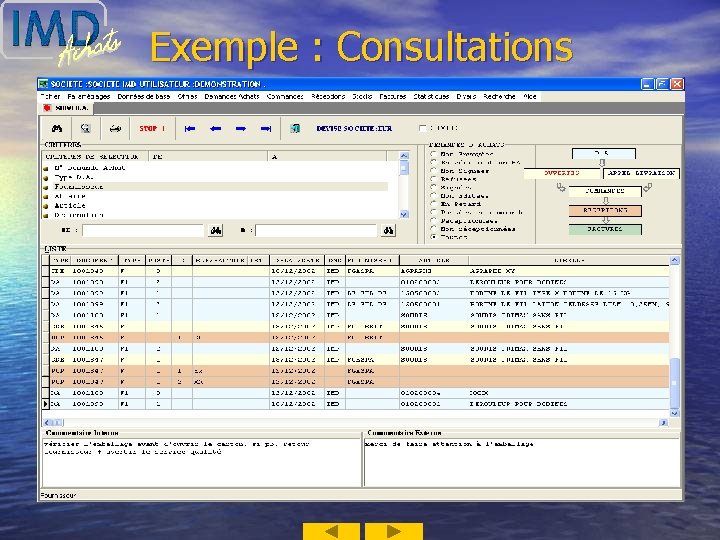Screen dimensions: 720x540
Task: Click the binoculars search icon in the toolbar
Action: [57, 129]
